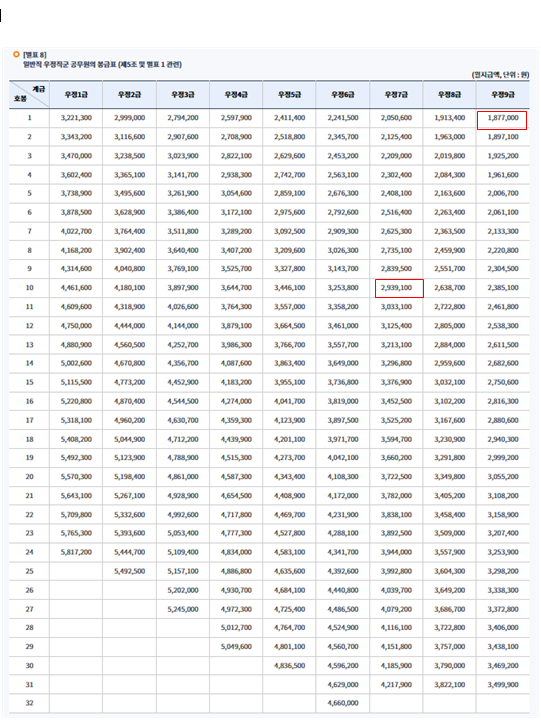Screen dimensions: 541x728
Task: Select 4,635,600 in 우정5급 호봉 25
Action: (290, 571)
